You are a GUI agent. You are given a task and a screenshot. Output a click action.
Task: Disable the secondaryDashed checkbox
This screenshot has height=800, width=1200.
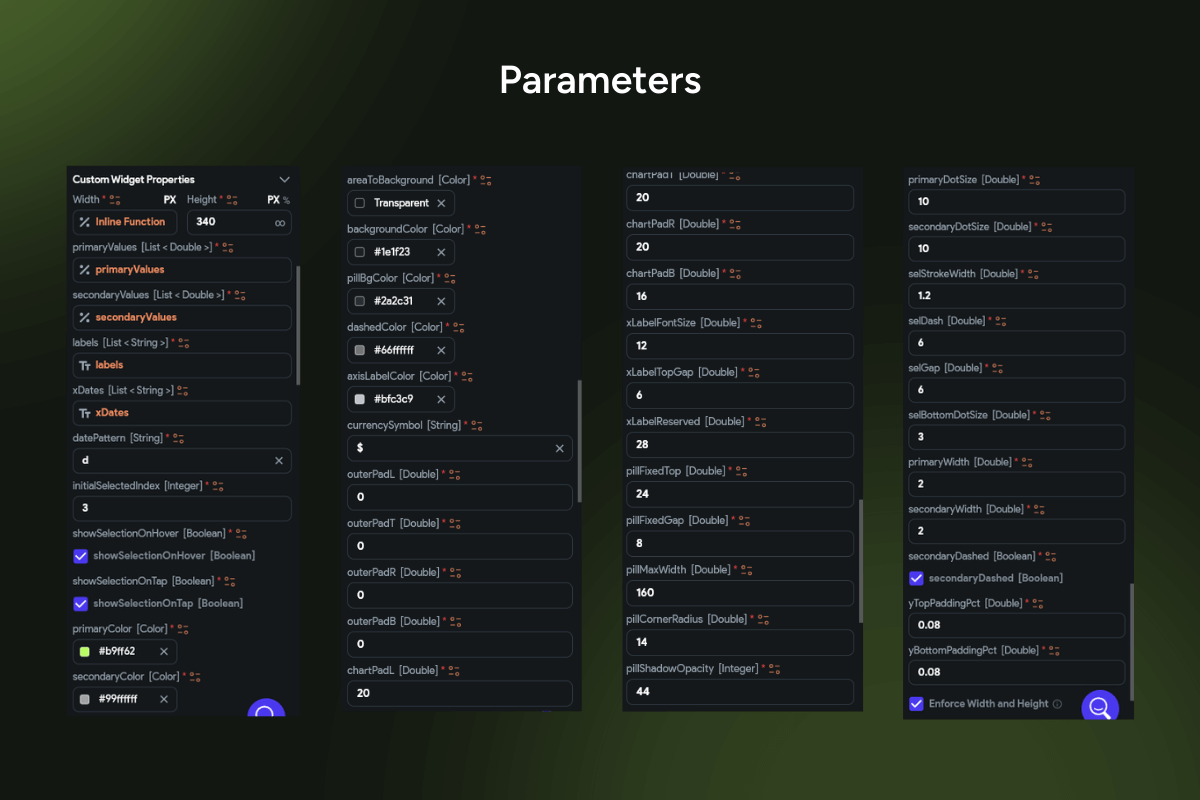[x=916, y=578]
